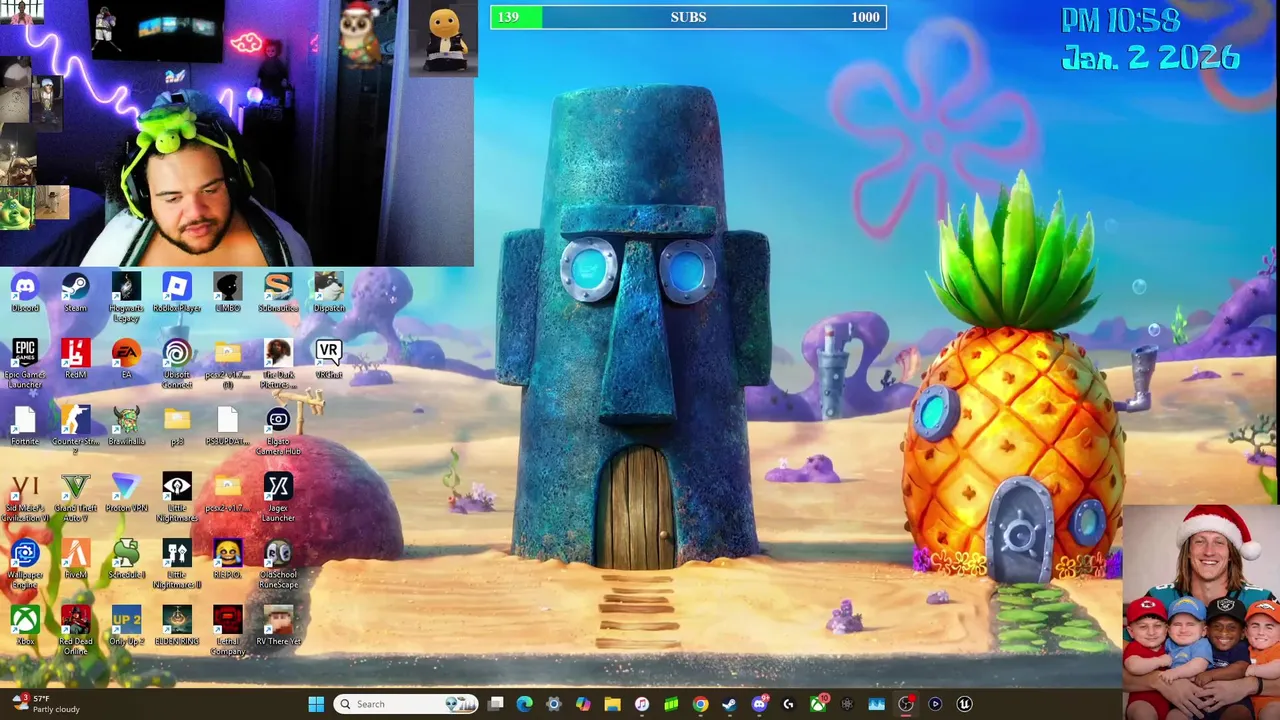Select the Ubisoft Connect shortcut
Viewport: 1280px width, 720px height.
point(176,363)
